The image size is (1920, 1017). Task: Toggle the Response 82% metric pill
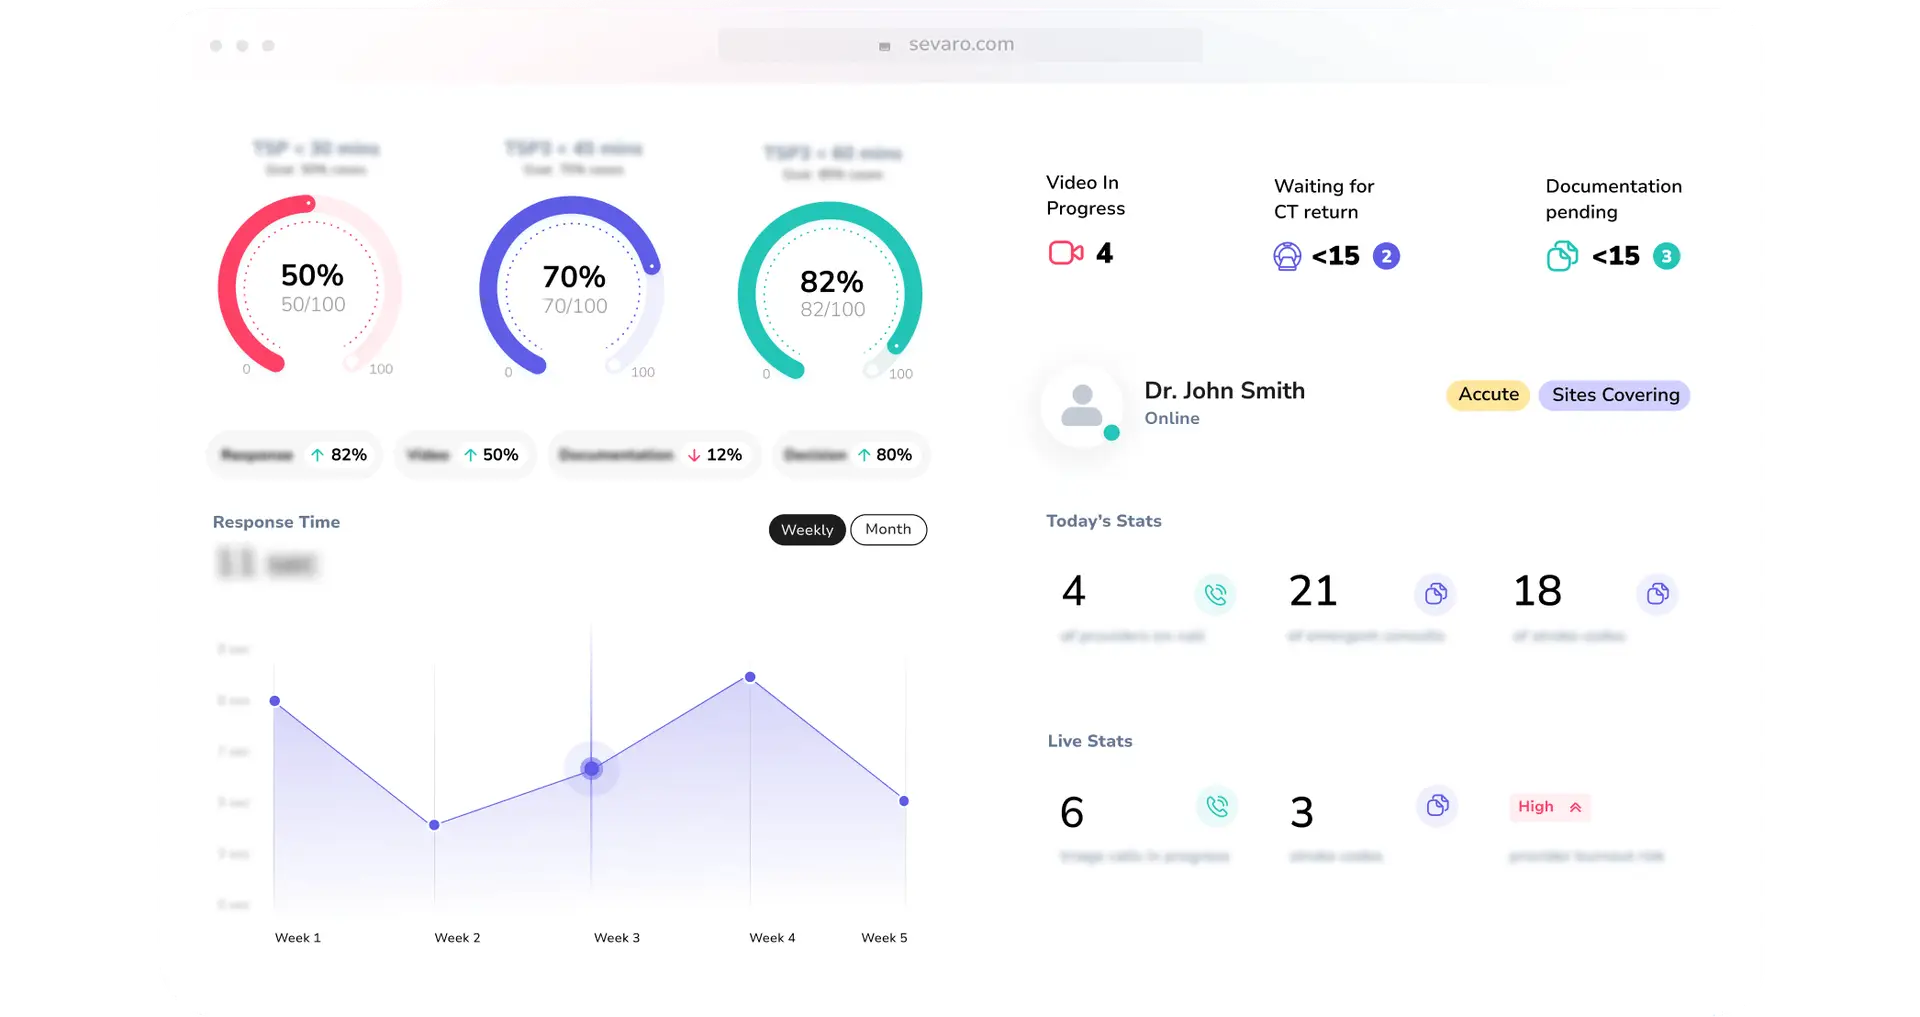click(x=294, y=454)
